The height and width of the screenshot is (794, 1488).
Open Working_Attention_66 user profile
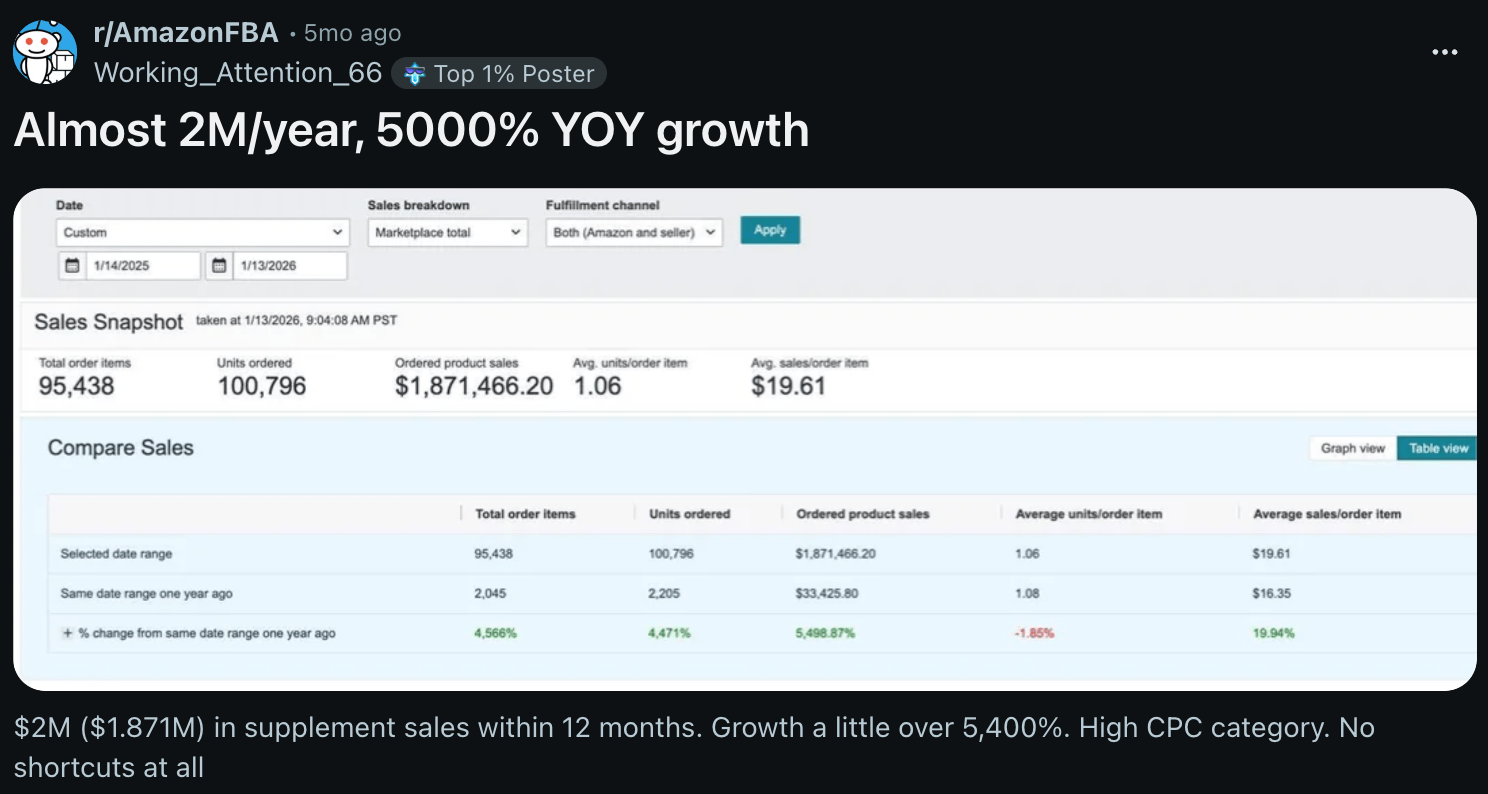point(238,73)
